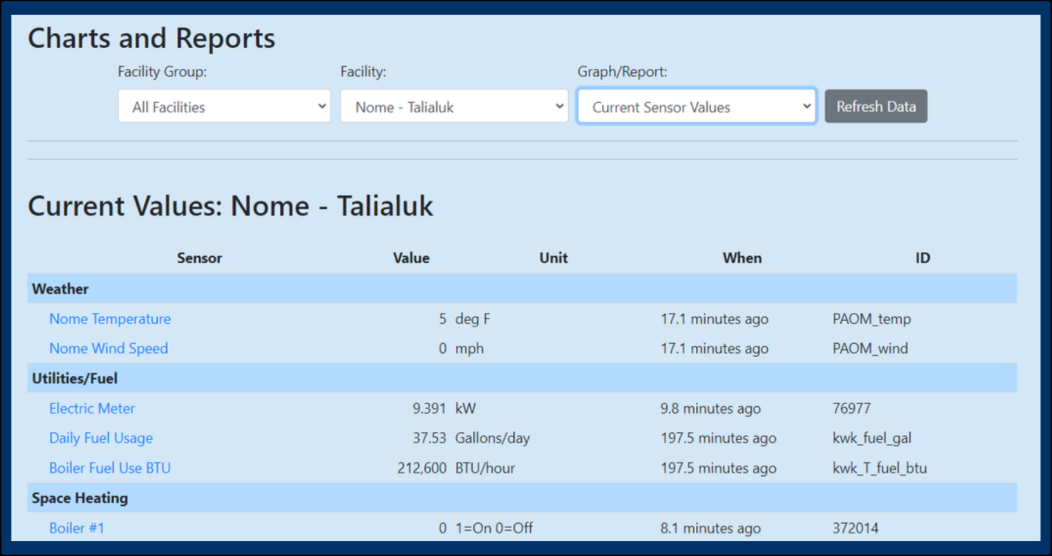This screenshot has width=1052, height=556.
Task: Select the Weather section header row
Action: (522, 289)
